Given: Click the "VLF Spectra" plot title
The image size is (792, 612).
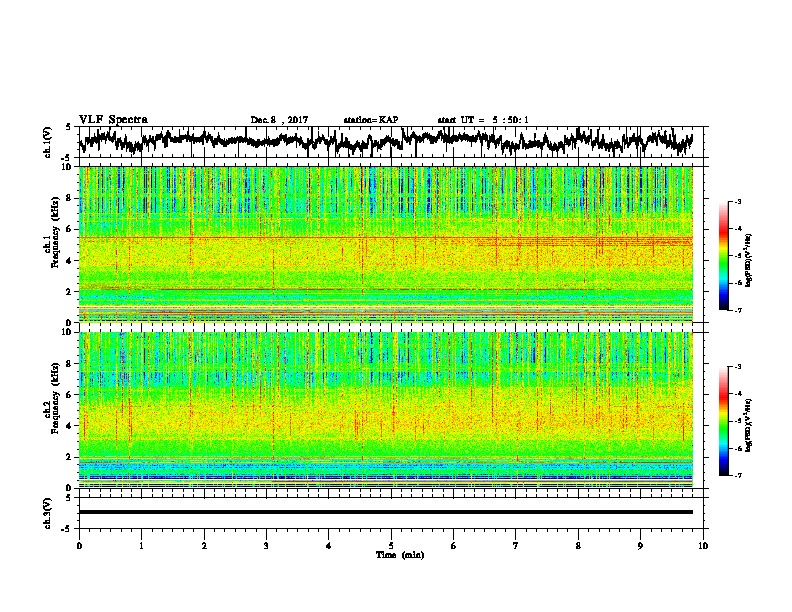Looking at the screenshot, I should [113, 120].
